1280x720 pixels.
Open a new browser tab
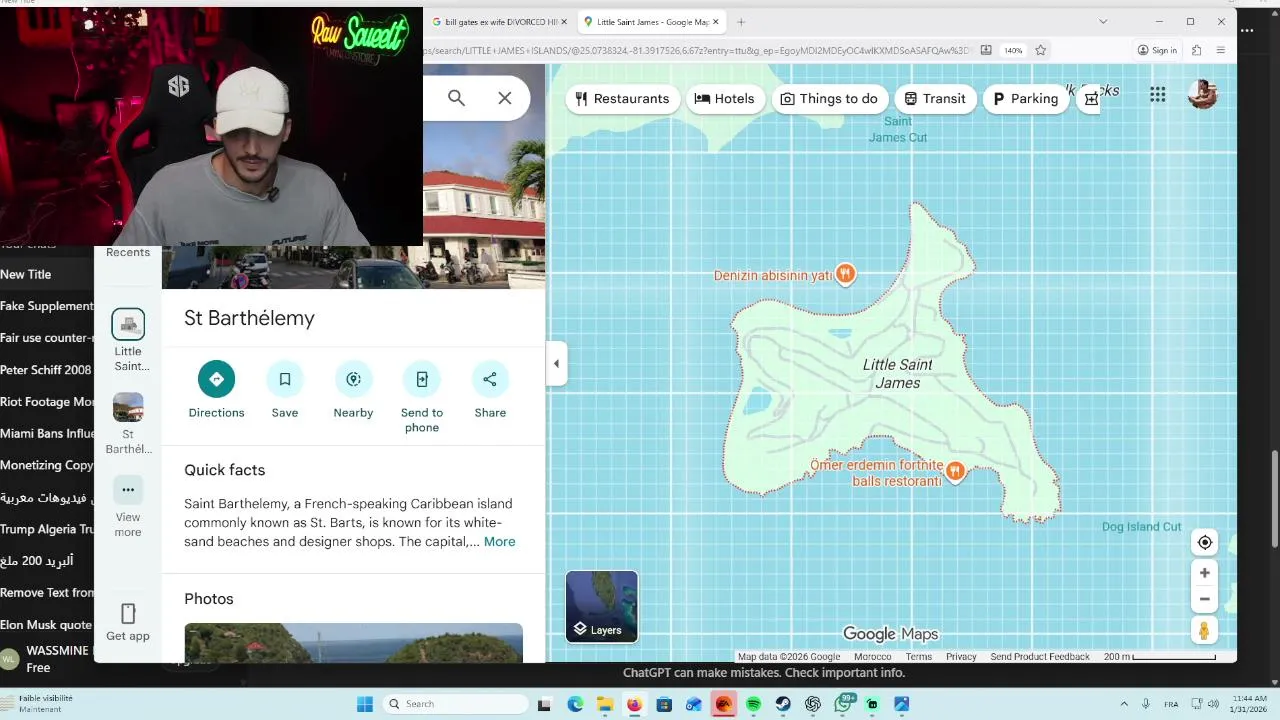pos(741,22)
